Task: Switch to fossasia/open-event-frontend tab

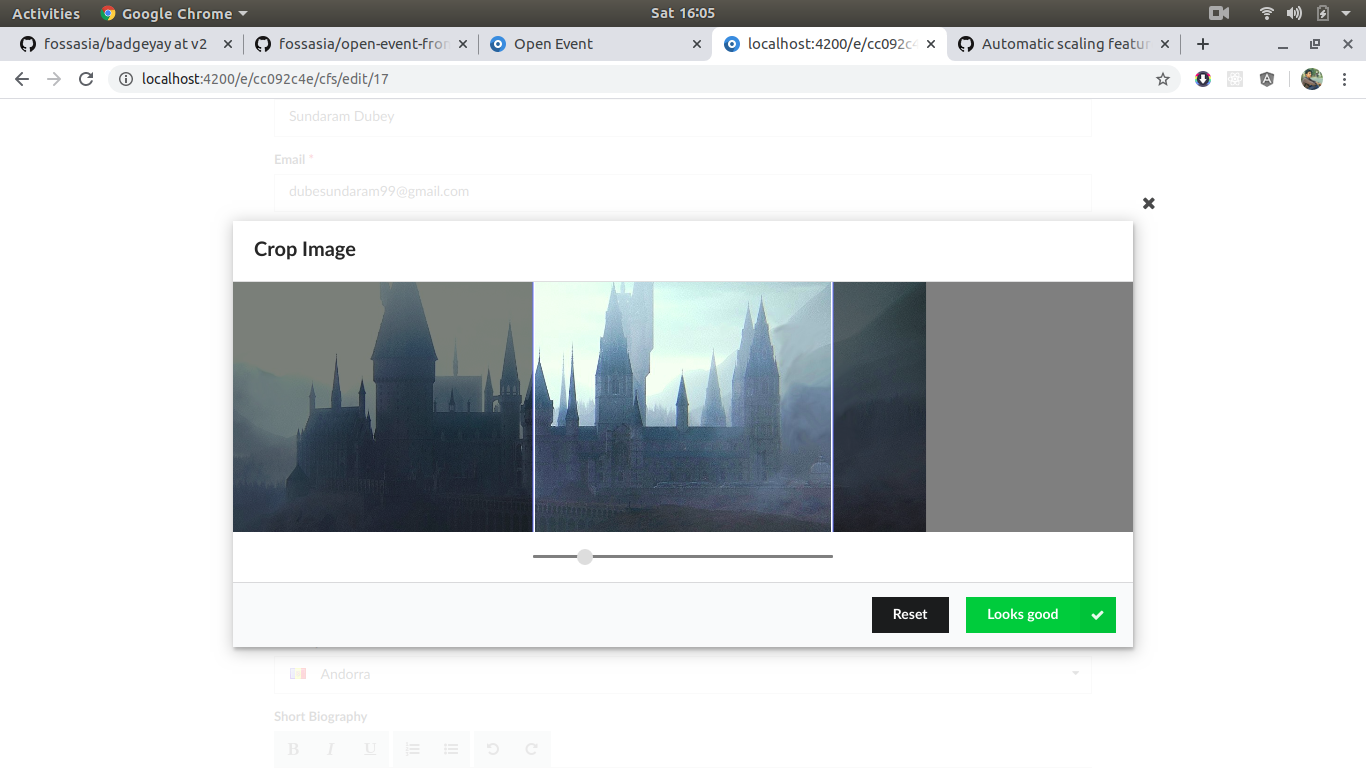Action: pos(360,44)
